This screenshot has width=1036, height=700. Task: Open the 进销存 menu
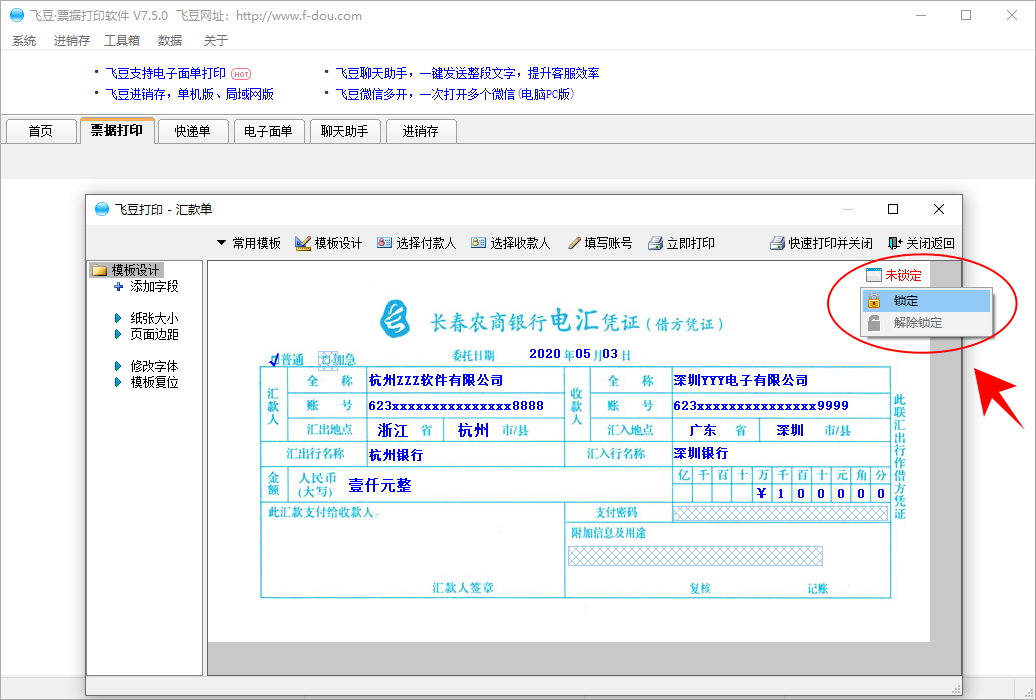tap(71, 40)
